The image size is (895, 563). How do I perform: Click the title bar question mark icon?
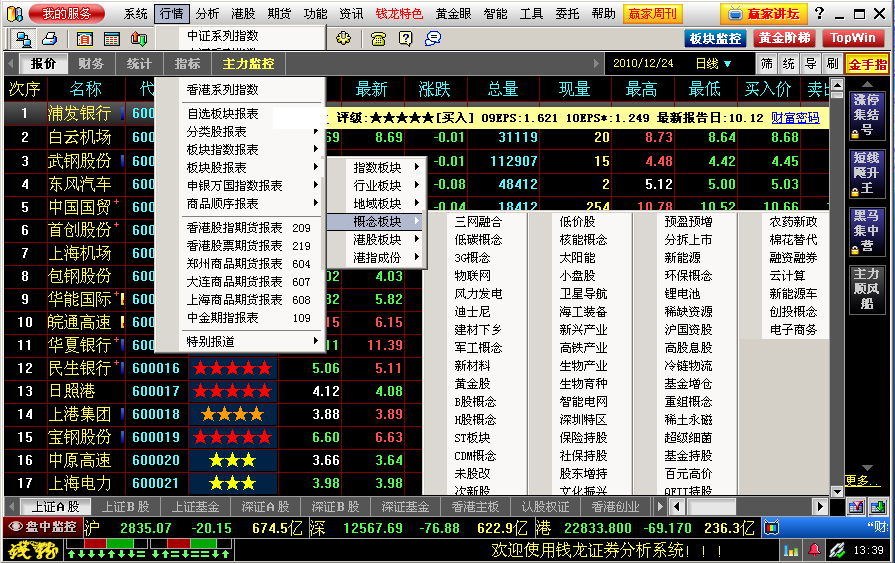click(819, 13)
